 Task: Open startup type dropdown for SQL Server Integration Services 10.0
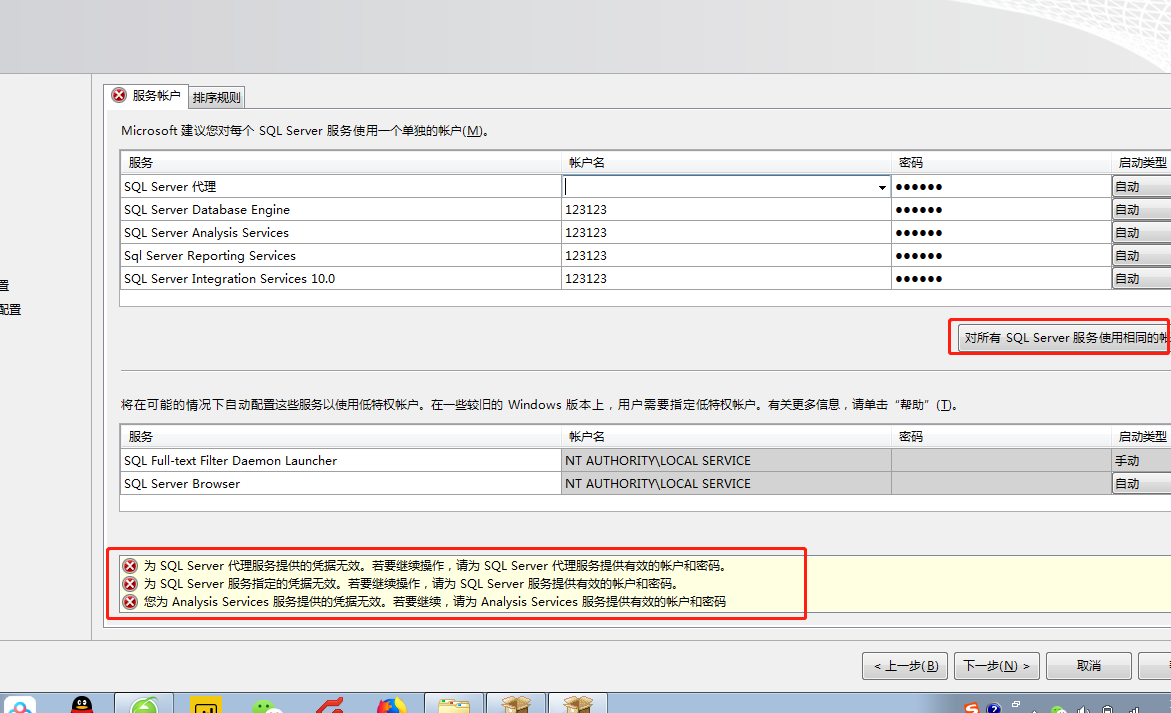click(1141, 279)
